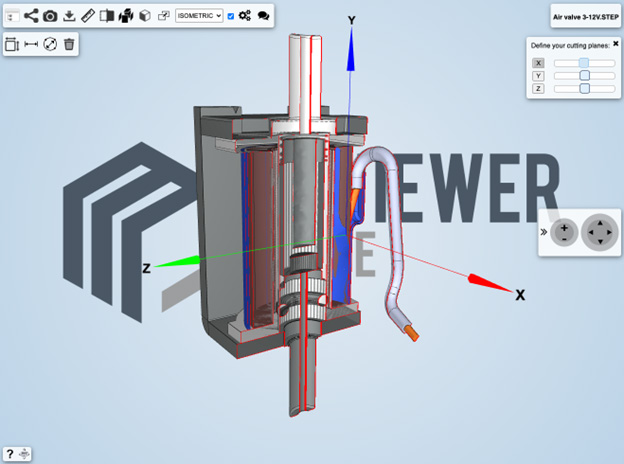The width and height of the screenshot is (624, 464).
Task: Activate the section cut view tool
Action: point(107,16)
